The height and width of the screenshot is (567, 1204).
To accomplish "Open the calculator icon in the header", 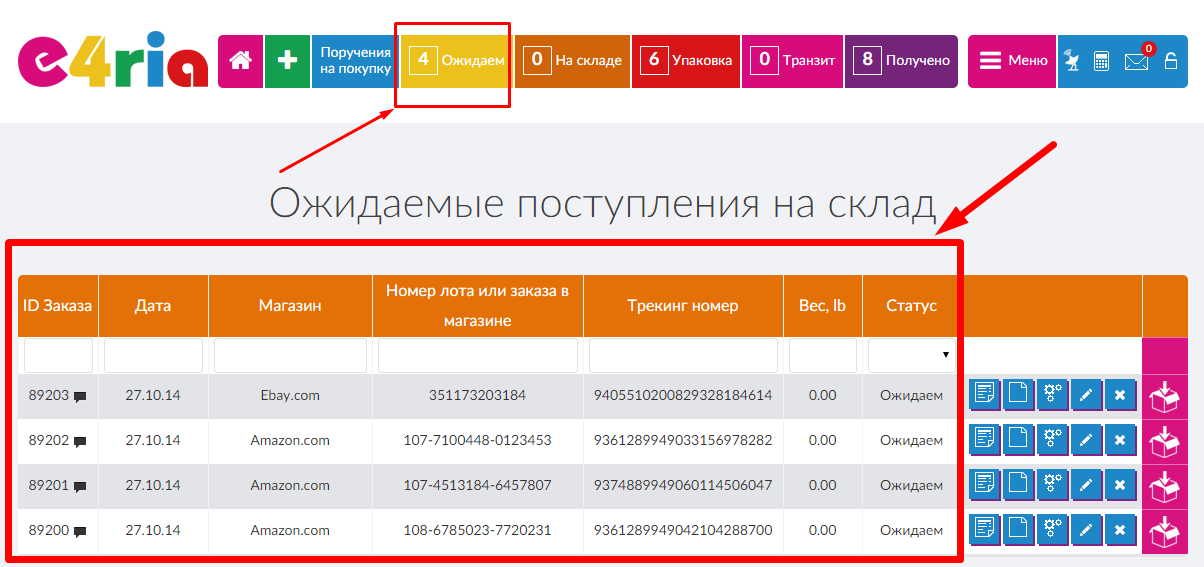I will (x=1101, y=61).
